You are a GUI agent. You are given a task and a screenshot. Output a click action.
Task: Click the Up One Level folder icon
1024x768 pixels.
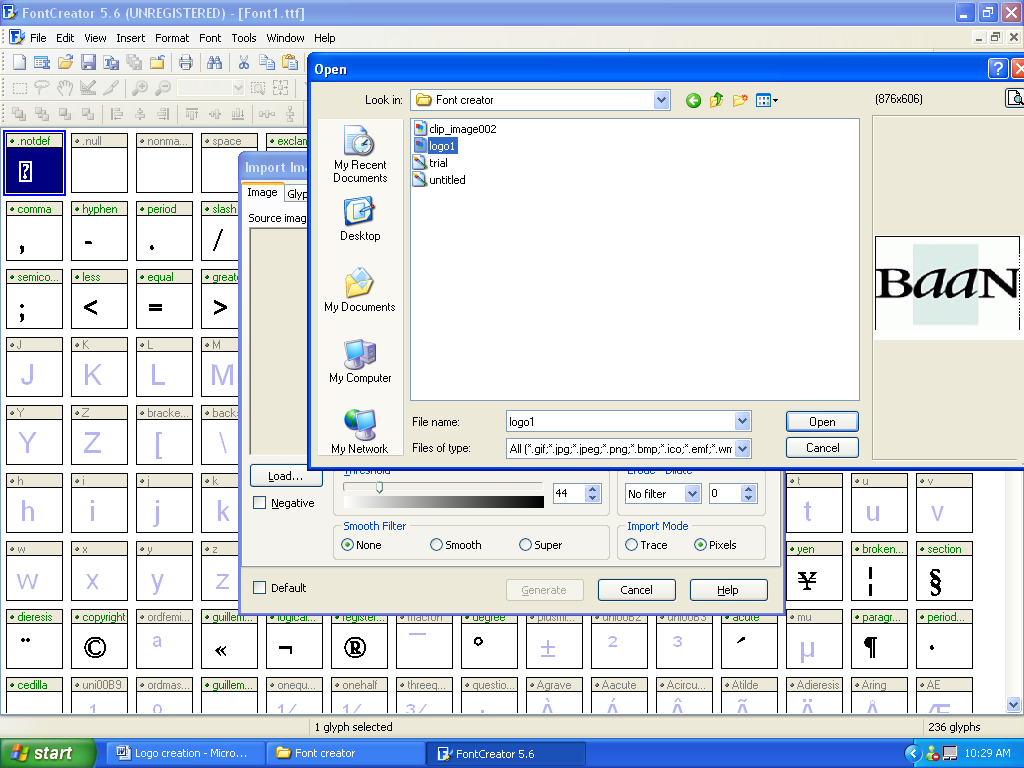point(716,100)
